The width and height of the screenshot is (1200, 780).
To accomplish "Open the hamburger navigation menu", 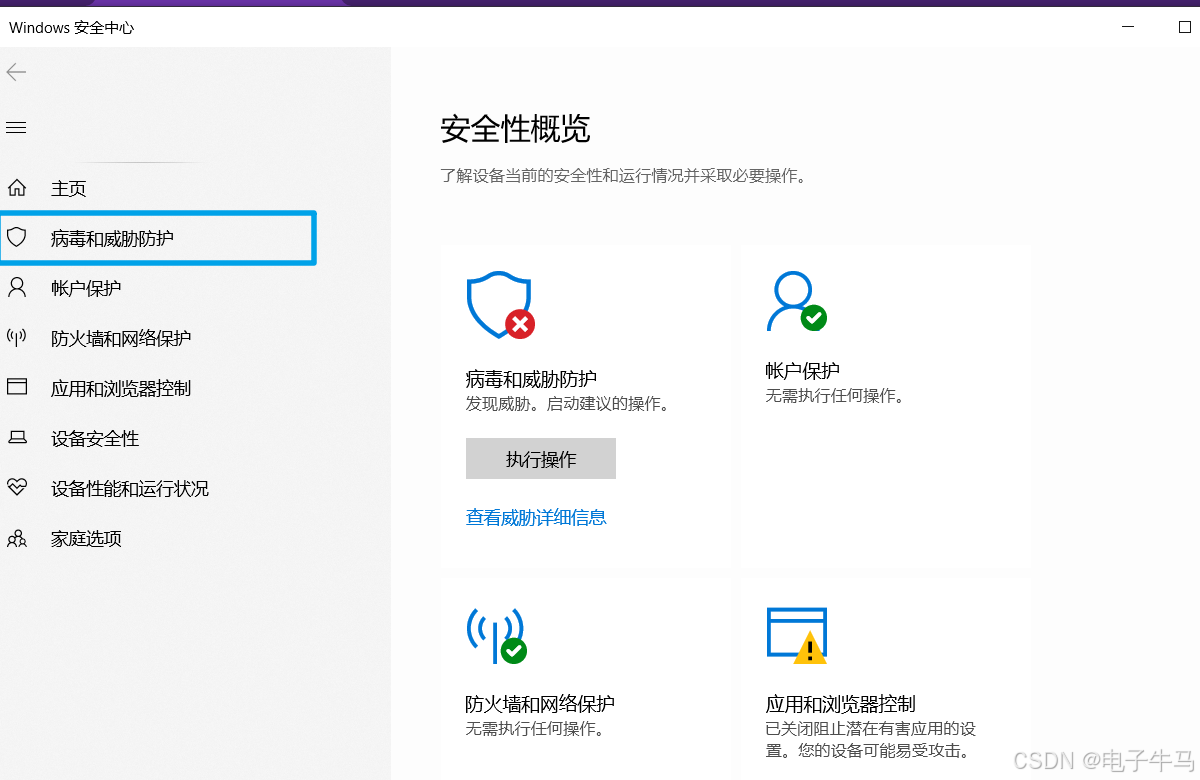I will pyautogui.click(x=16, y=128).
